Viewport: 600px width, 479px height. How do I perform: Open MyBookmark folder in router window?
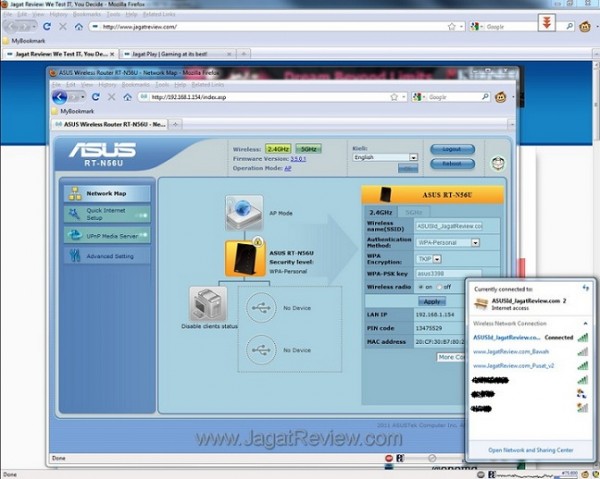pyautogui.click(x=73, y=111)
